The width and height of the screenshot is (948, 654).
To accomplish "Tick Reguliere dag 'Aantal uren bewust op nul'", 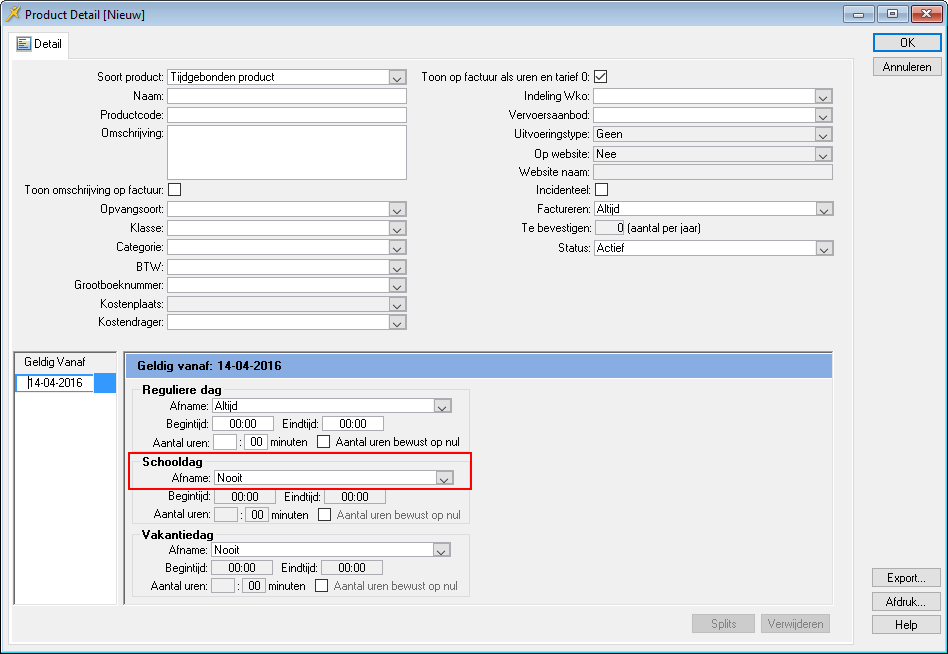I will point(323,441).
